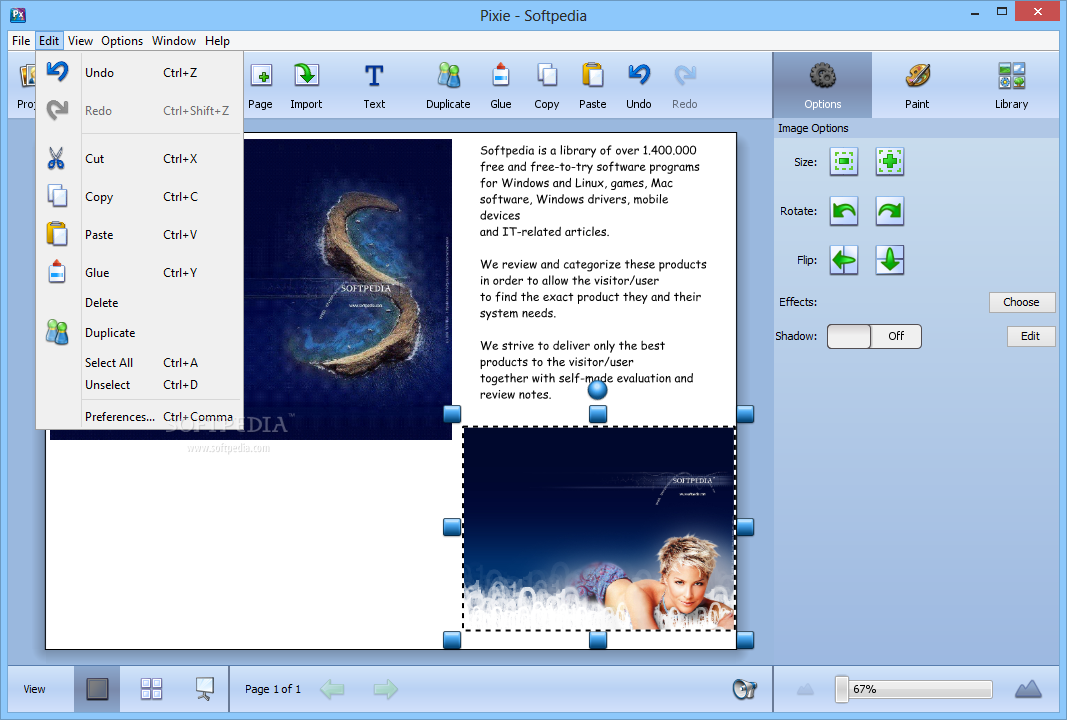Click the Undo toolbar icon

click(638, 76)
